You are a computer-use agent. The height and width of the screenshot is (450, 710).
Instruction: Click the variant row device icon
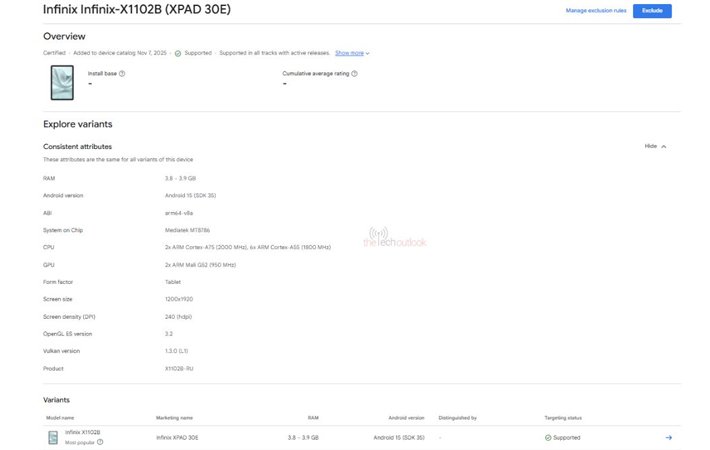(x=53, y=437)
